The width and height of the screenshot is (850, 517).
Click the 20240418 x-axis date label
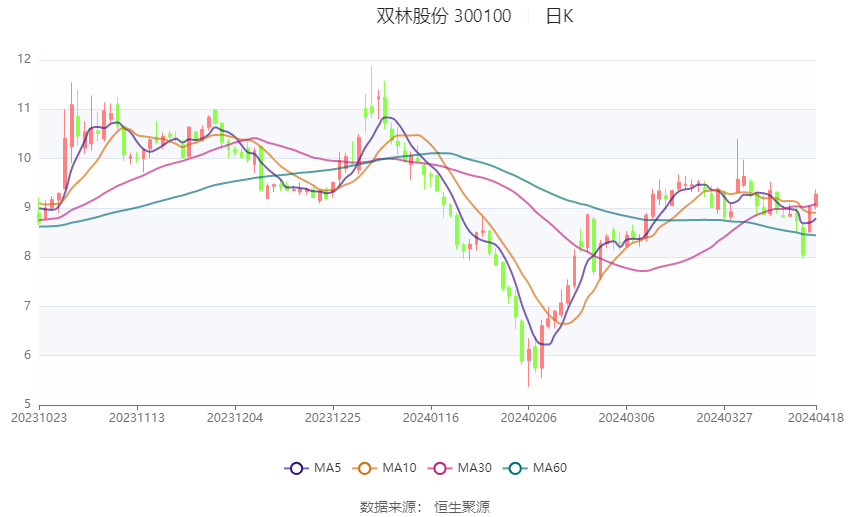816,418
